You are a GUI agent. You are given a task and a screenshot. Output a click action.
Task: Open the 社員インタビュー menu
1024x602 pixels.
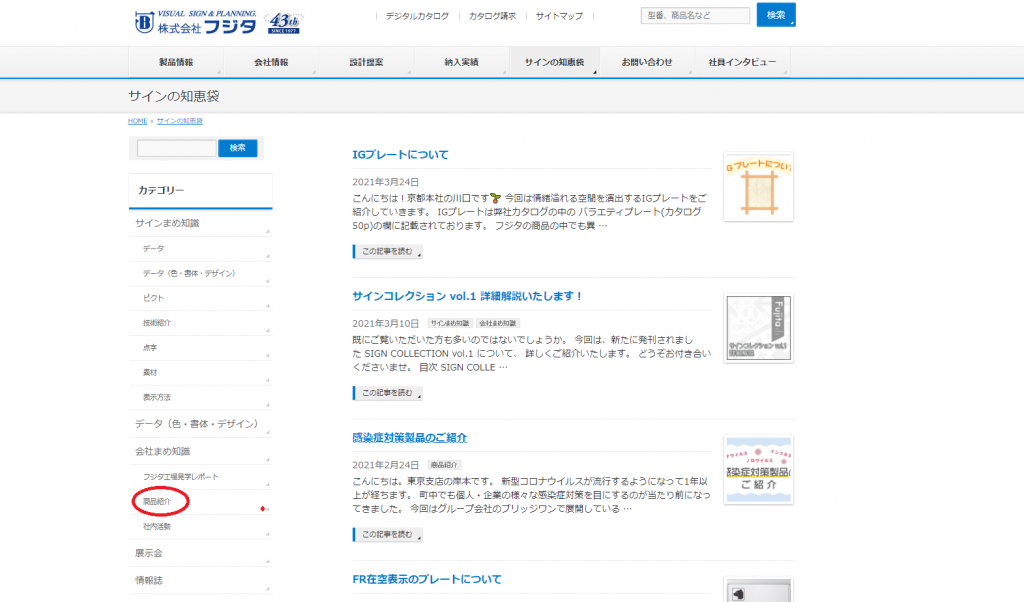(x=743, y=62)
